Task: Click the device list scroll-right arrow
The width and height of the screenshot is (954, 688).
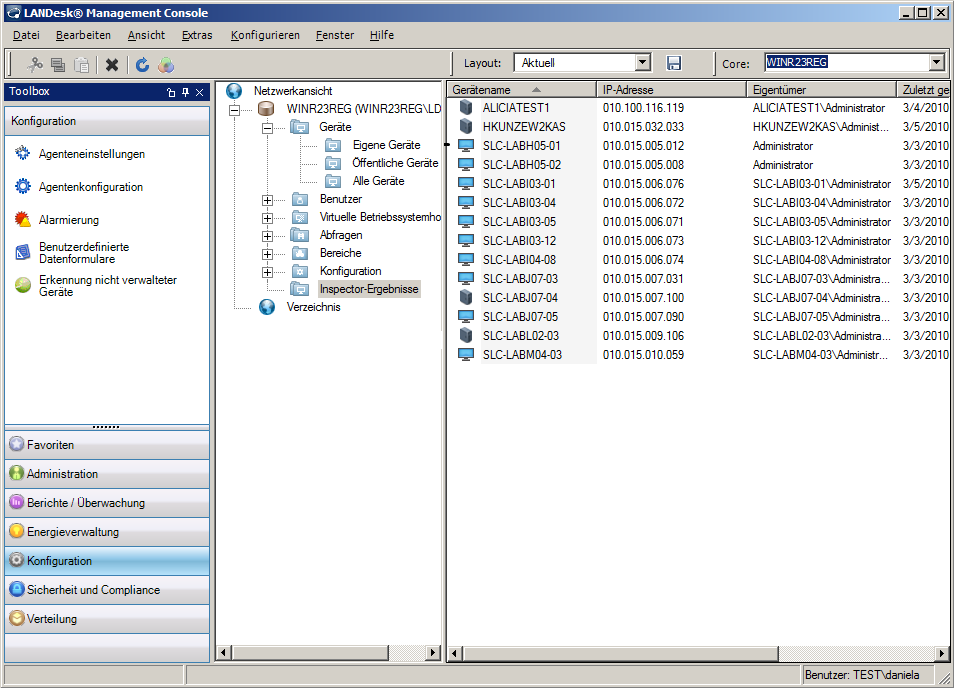Action: pyautogui.click(x=942, y=653)
